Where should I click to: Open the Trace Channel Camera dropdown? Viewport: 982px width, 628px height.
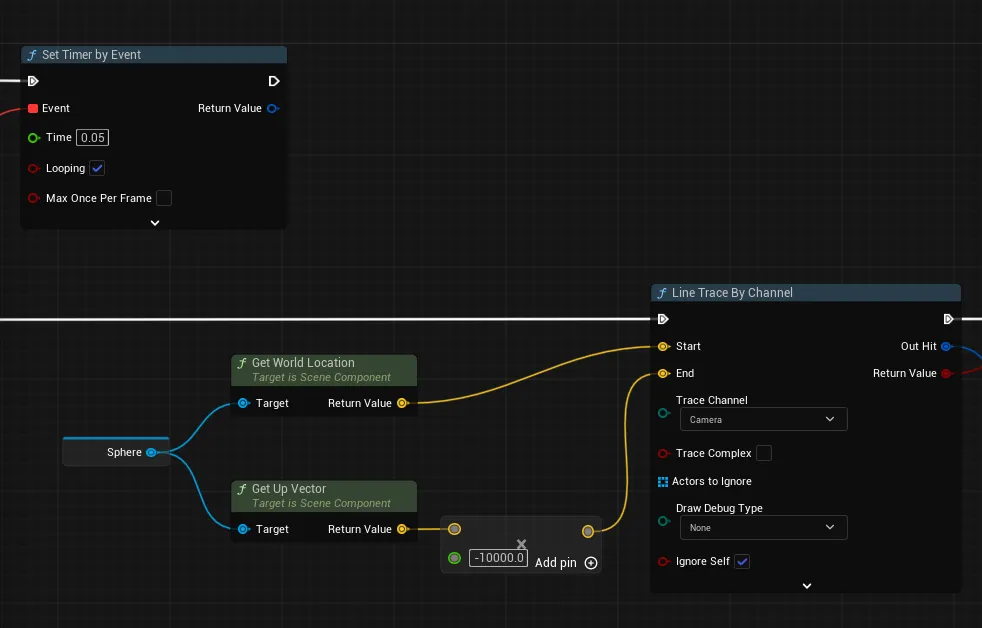click(x=763, y=420)
